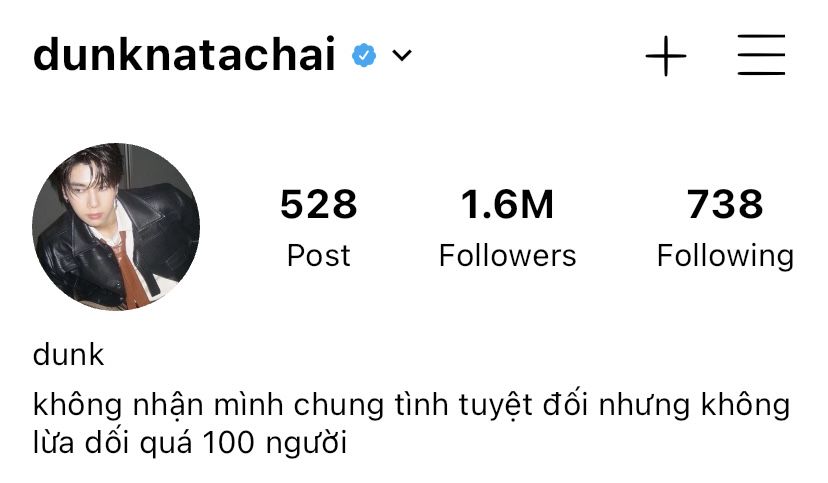Viewport: 828px width, 483px height.
Task: Click the bio line lừa dối quá
Action: coord(190,442)
